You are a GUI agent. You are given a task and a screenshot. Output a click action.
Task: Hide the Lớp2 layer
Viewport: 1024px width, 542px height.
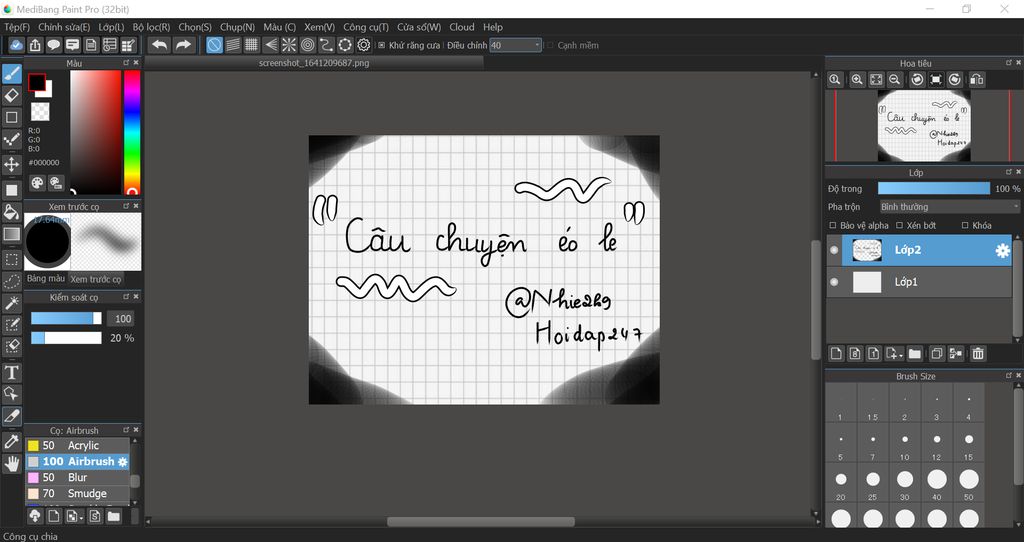(x=834, y=250)
